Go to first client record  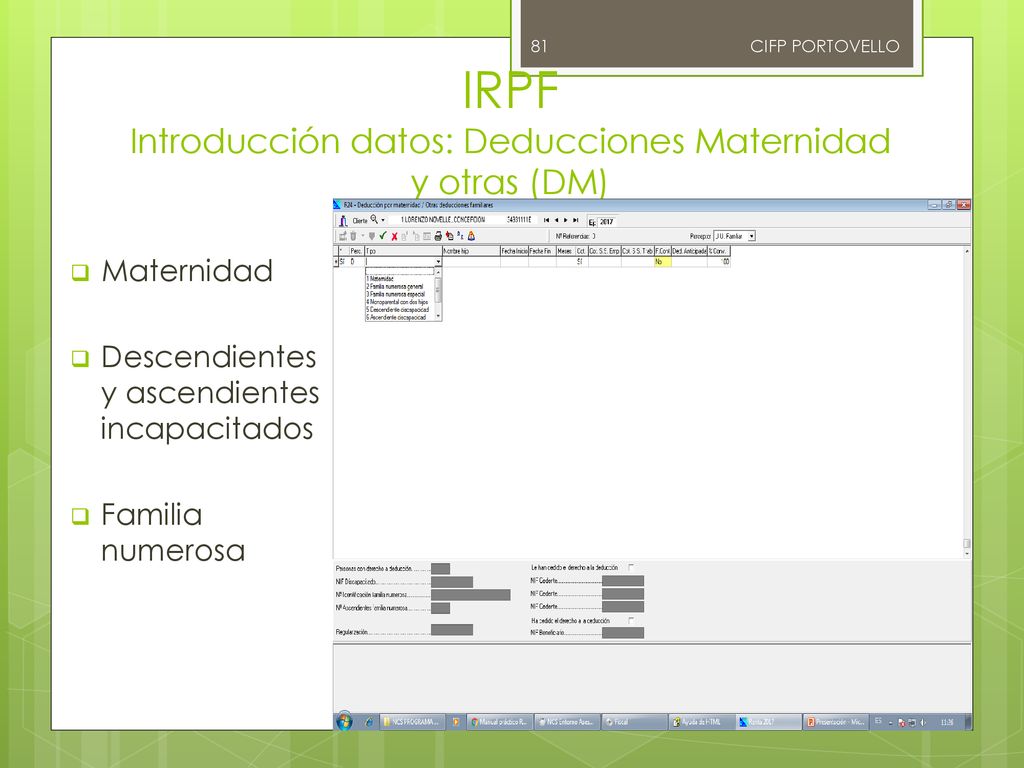(x=547, y=220)
